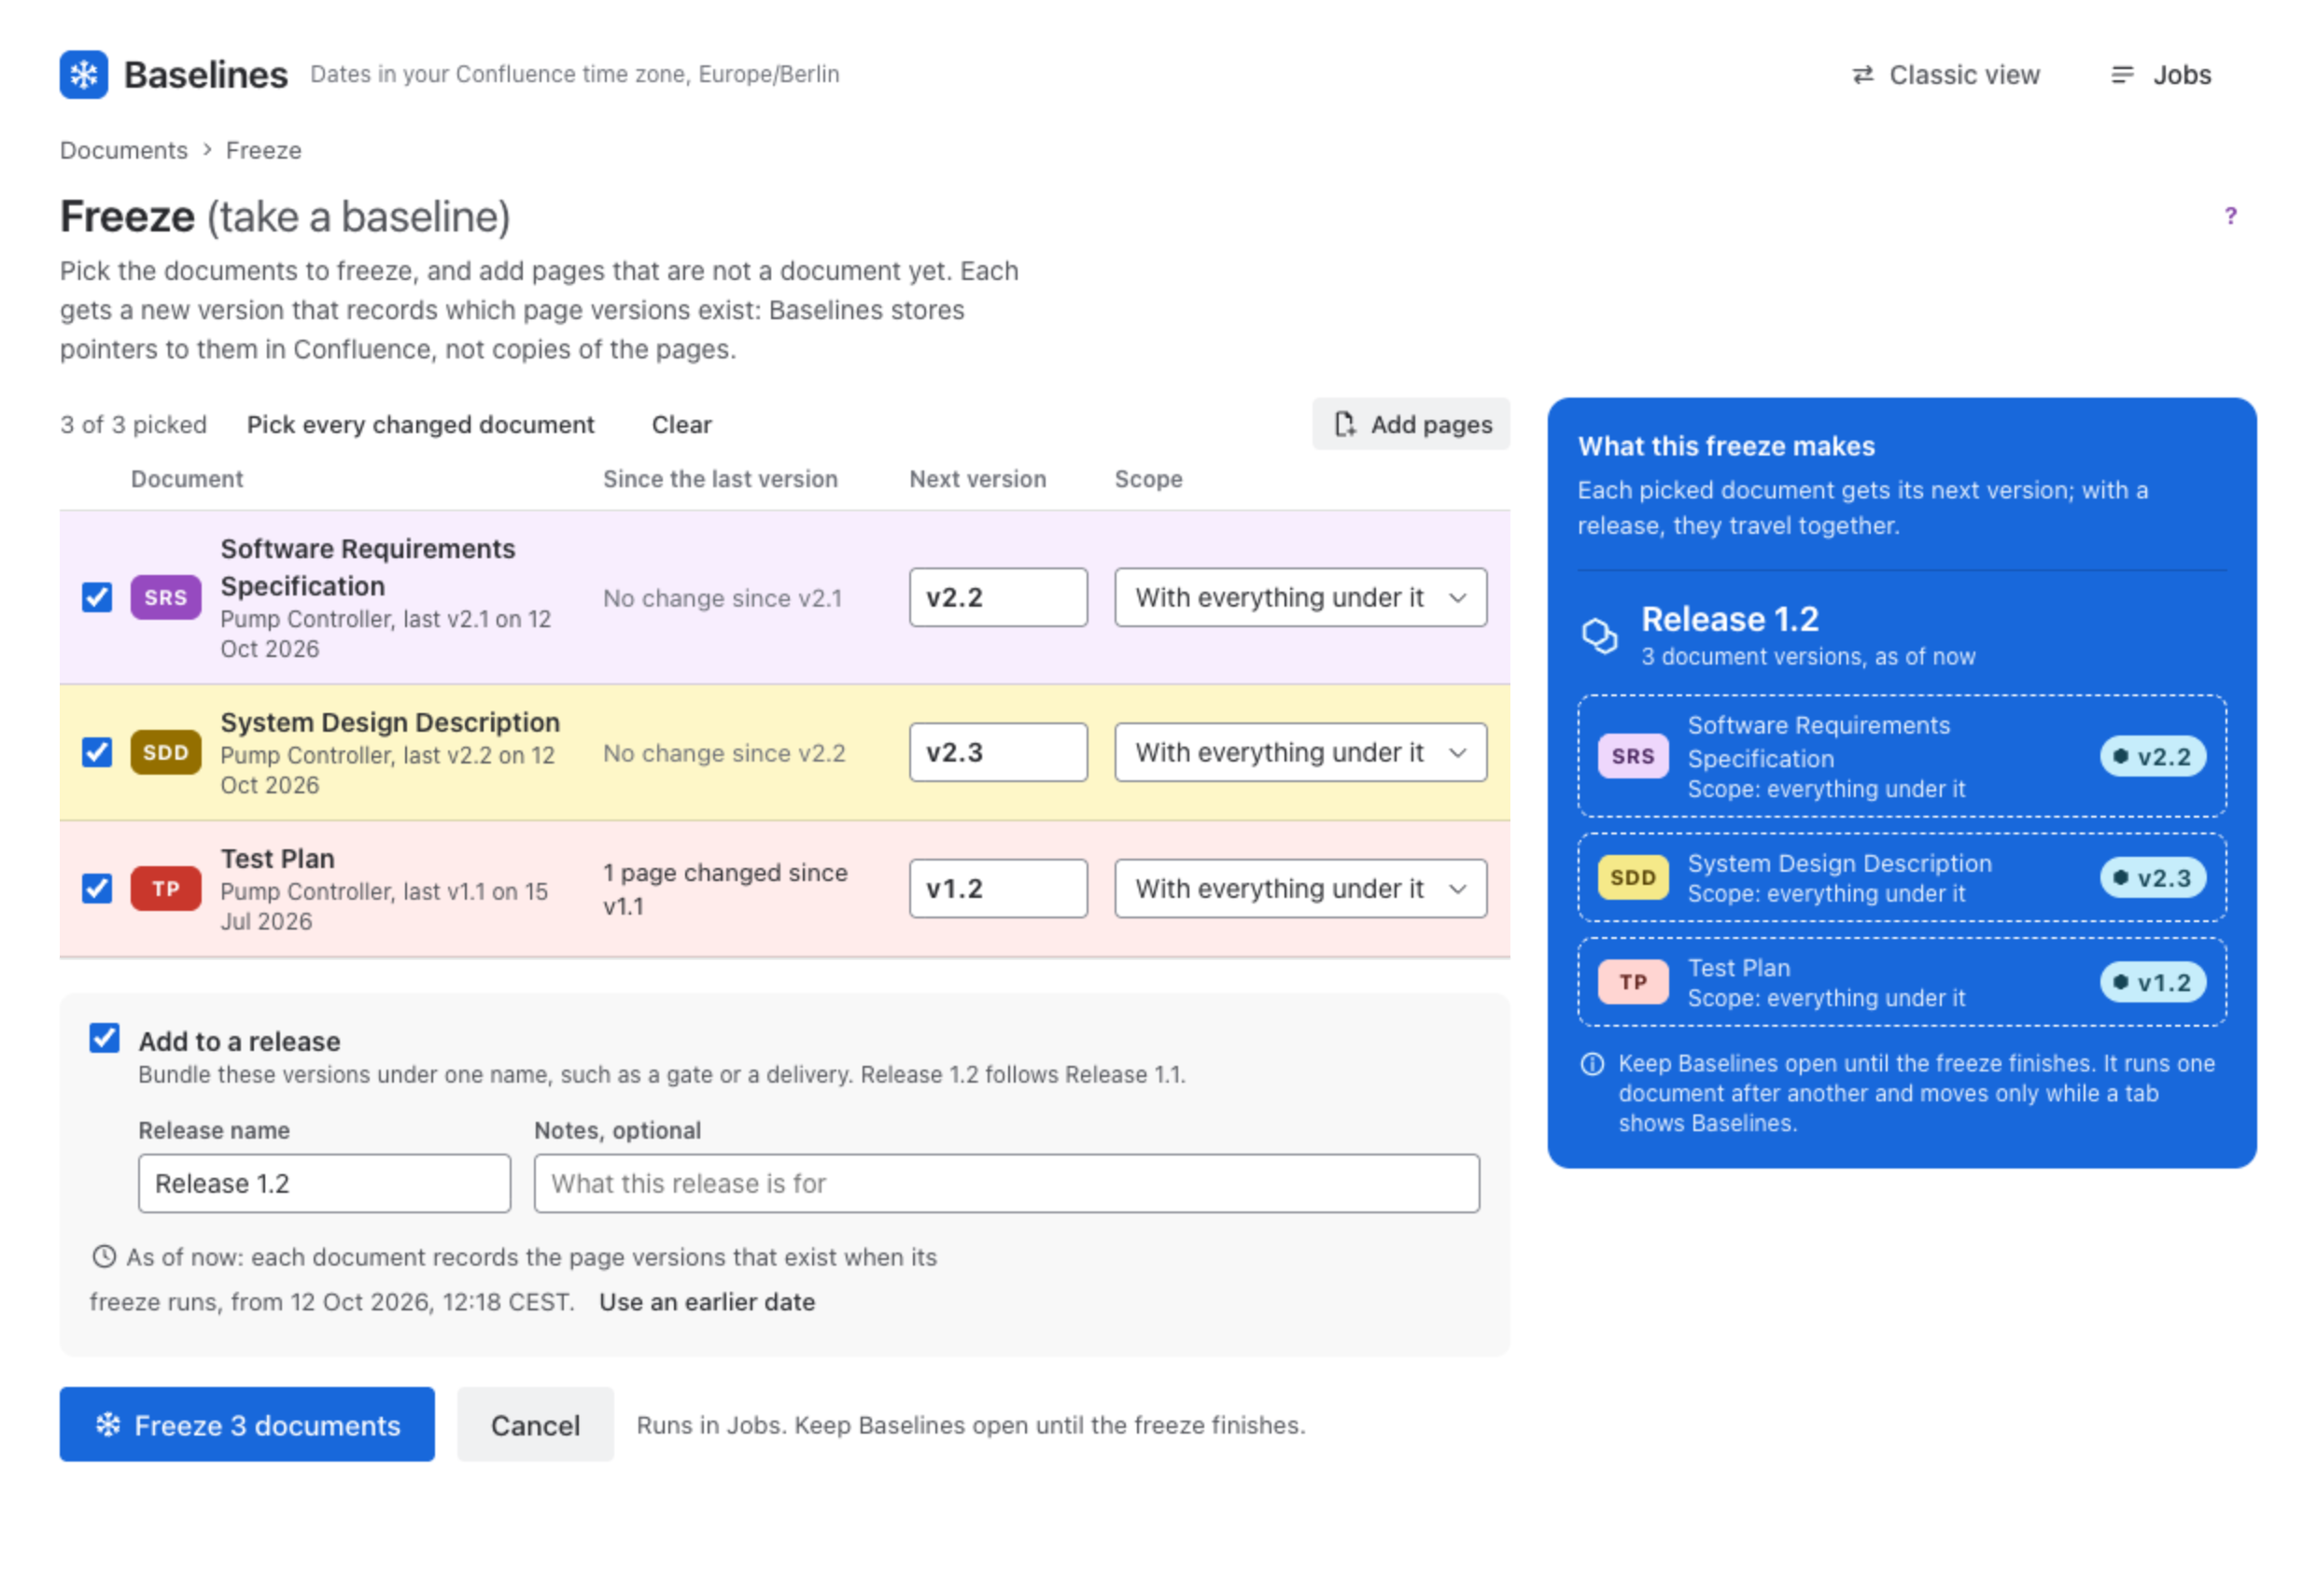The width and height of the screenshot is (2317, 1596).
Task: Uncheck System Design Description checkbox
Action: pos(97,753)
